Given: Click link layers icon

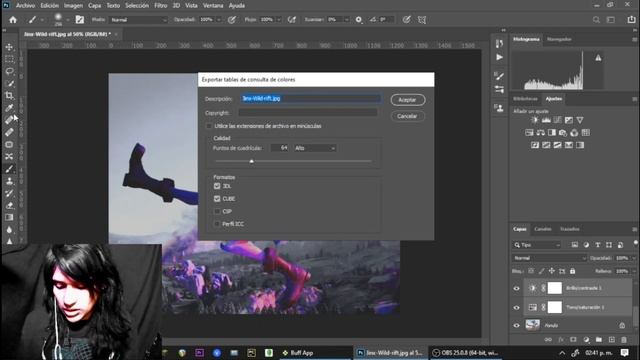Looking at the screenshot, I should pos(548,340).
